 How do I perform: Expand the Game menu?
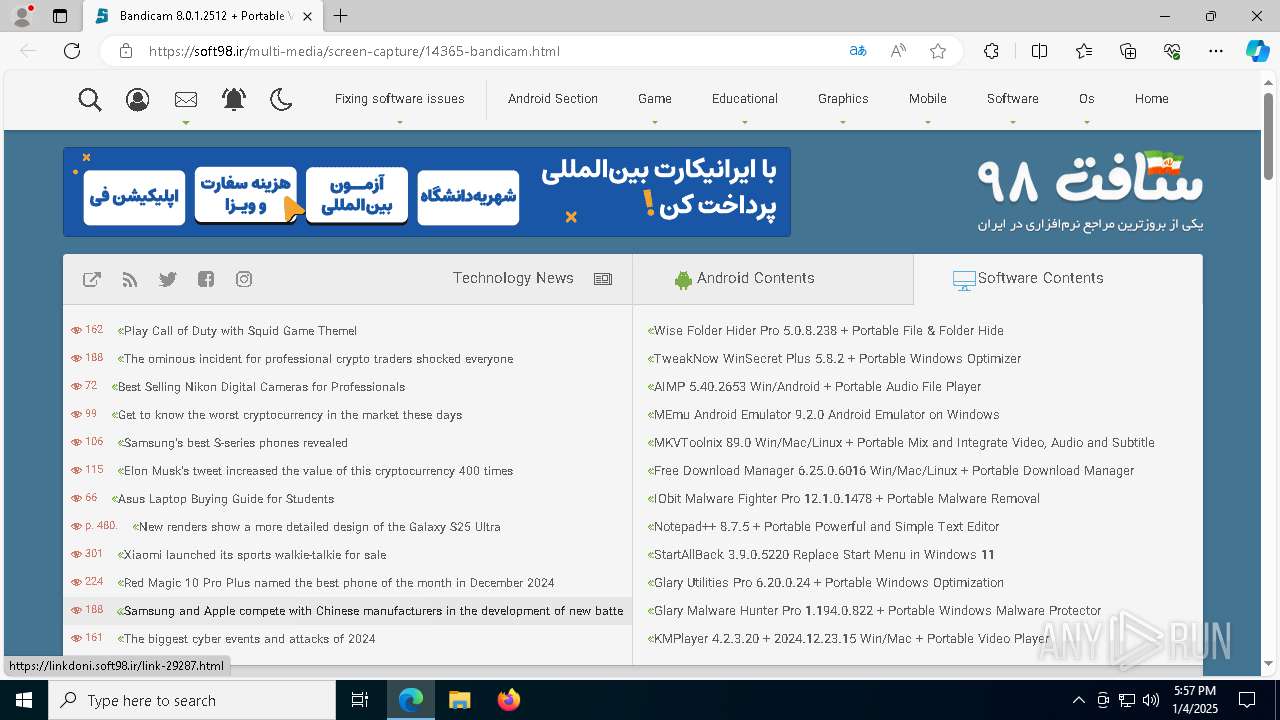click(x=655, y=99)
